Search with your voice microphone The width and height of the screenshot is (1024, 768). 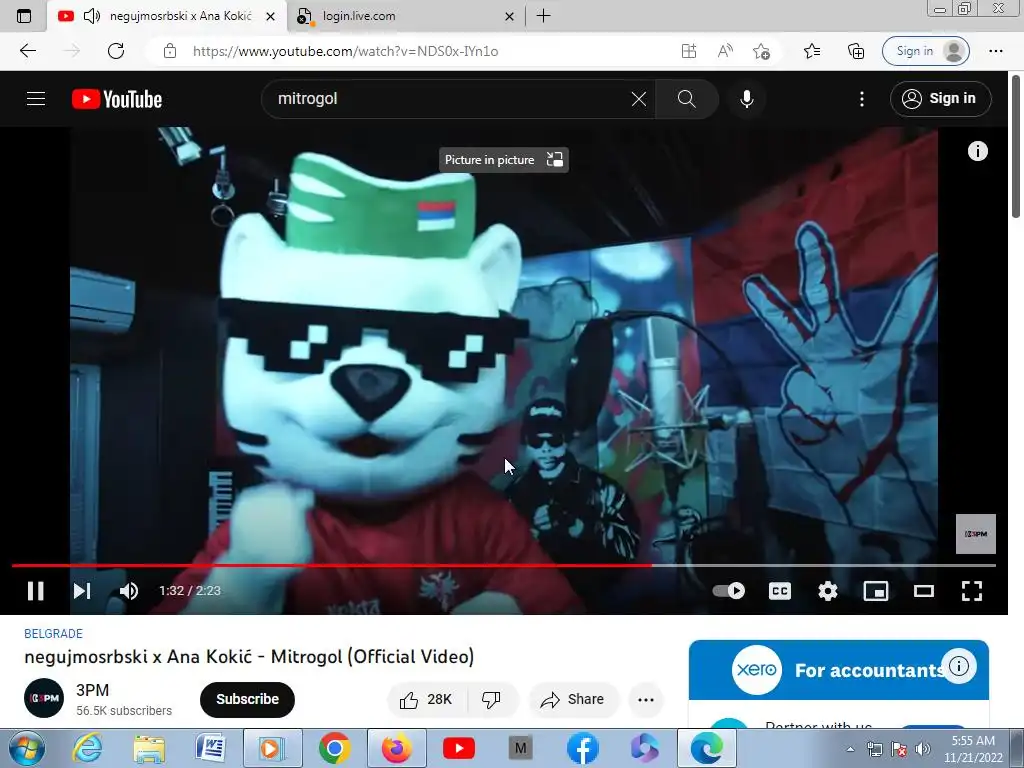click(x=747, y=99)
